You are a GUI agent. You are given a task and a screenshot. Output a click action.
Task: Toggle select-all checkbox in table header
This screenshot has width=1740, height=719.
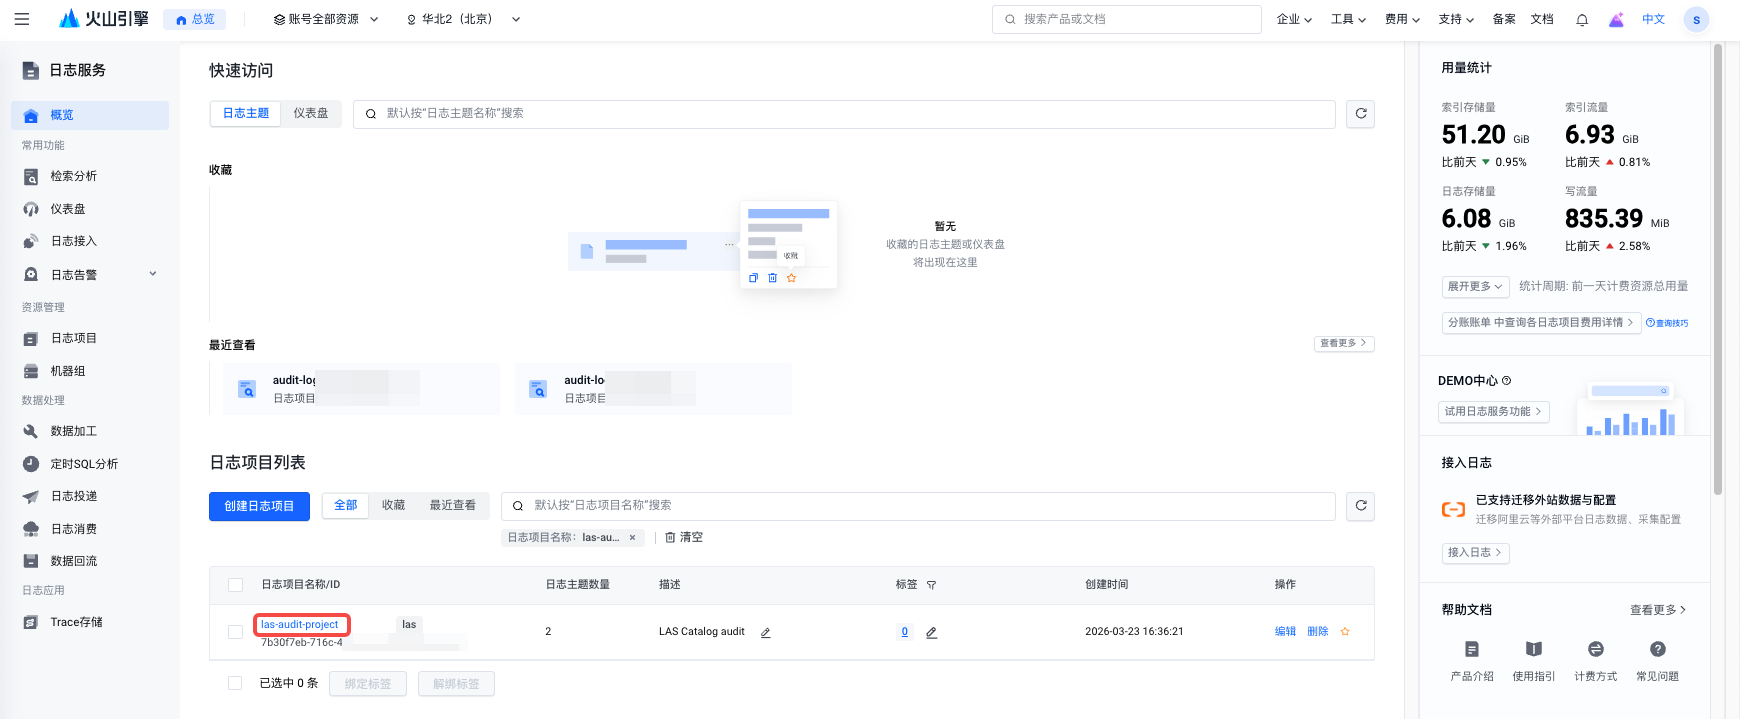click(235, 585)
